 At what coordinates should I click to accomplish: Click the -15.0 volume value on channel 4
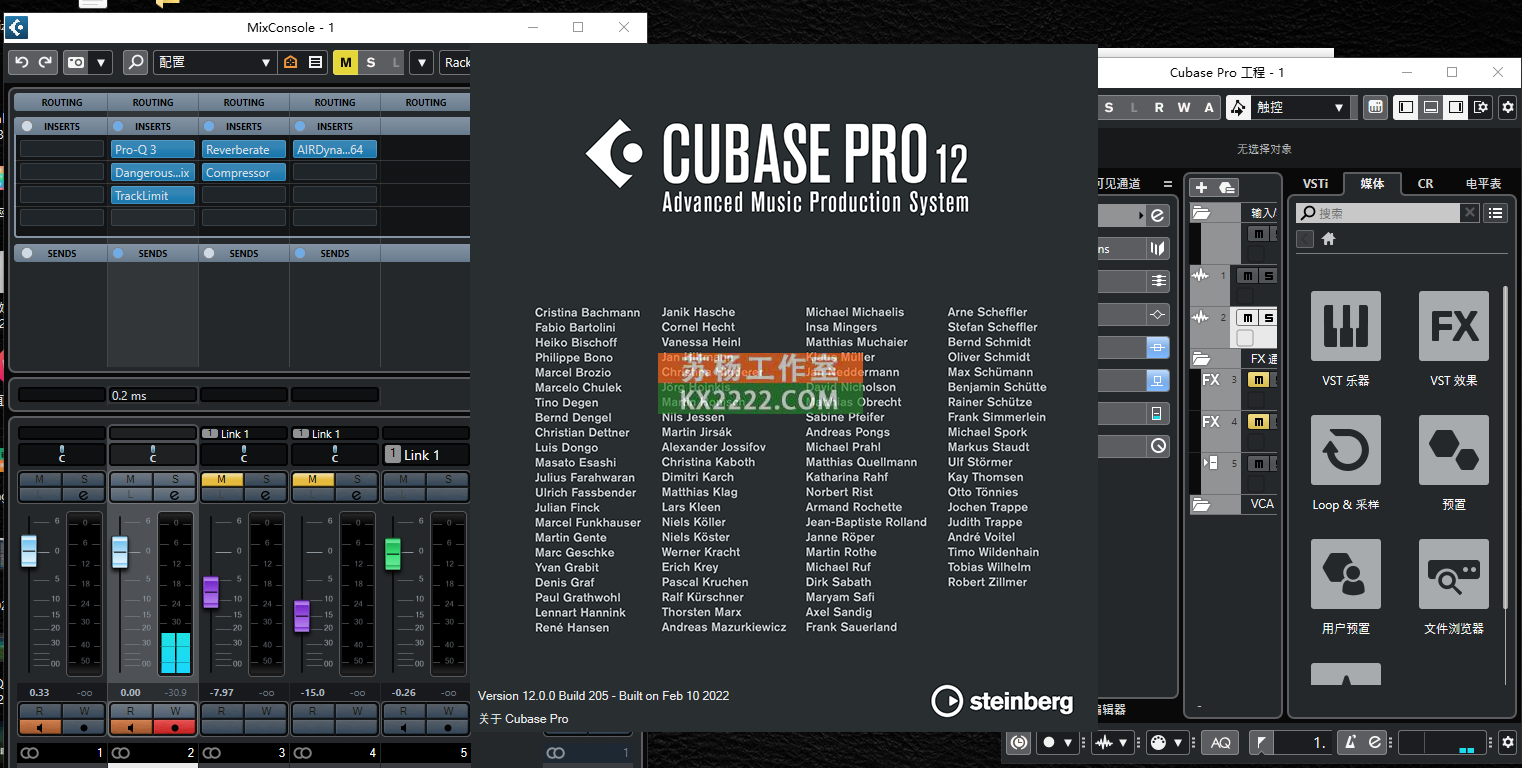313,692
